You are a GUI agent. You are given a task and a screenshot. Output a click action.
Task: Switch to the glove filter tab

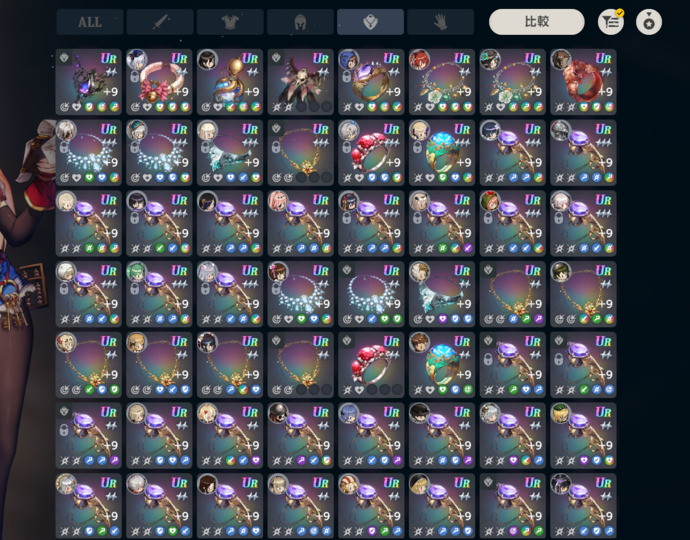(x=440, y=22)
